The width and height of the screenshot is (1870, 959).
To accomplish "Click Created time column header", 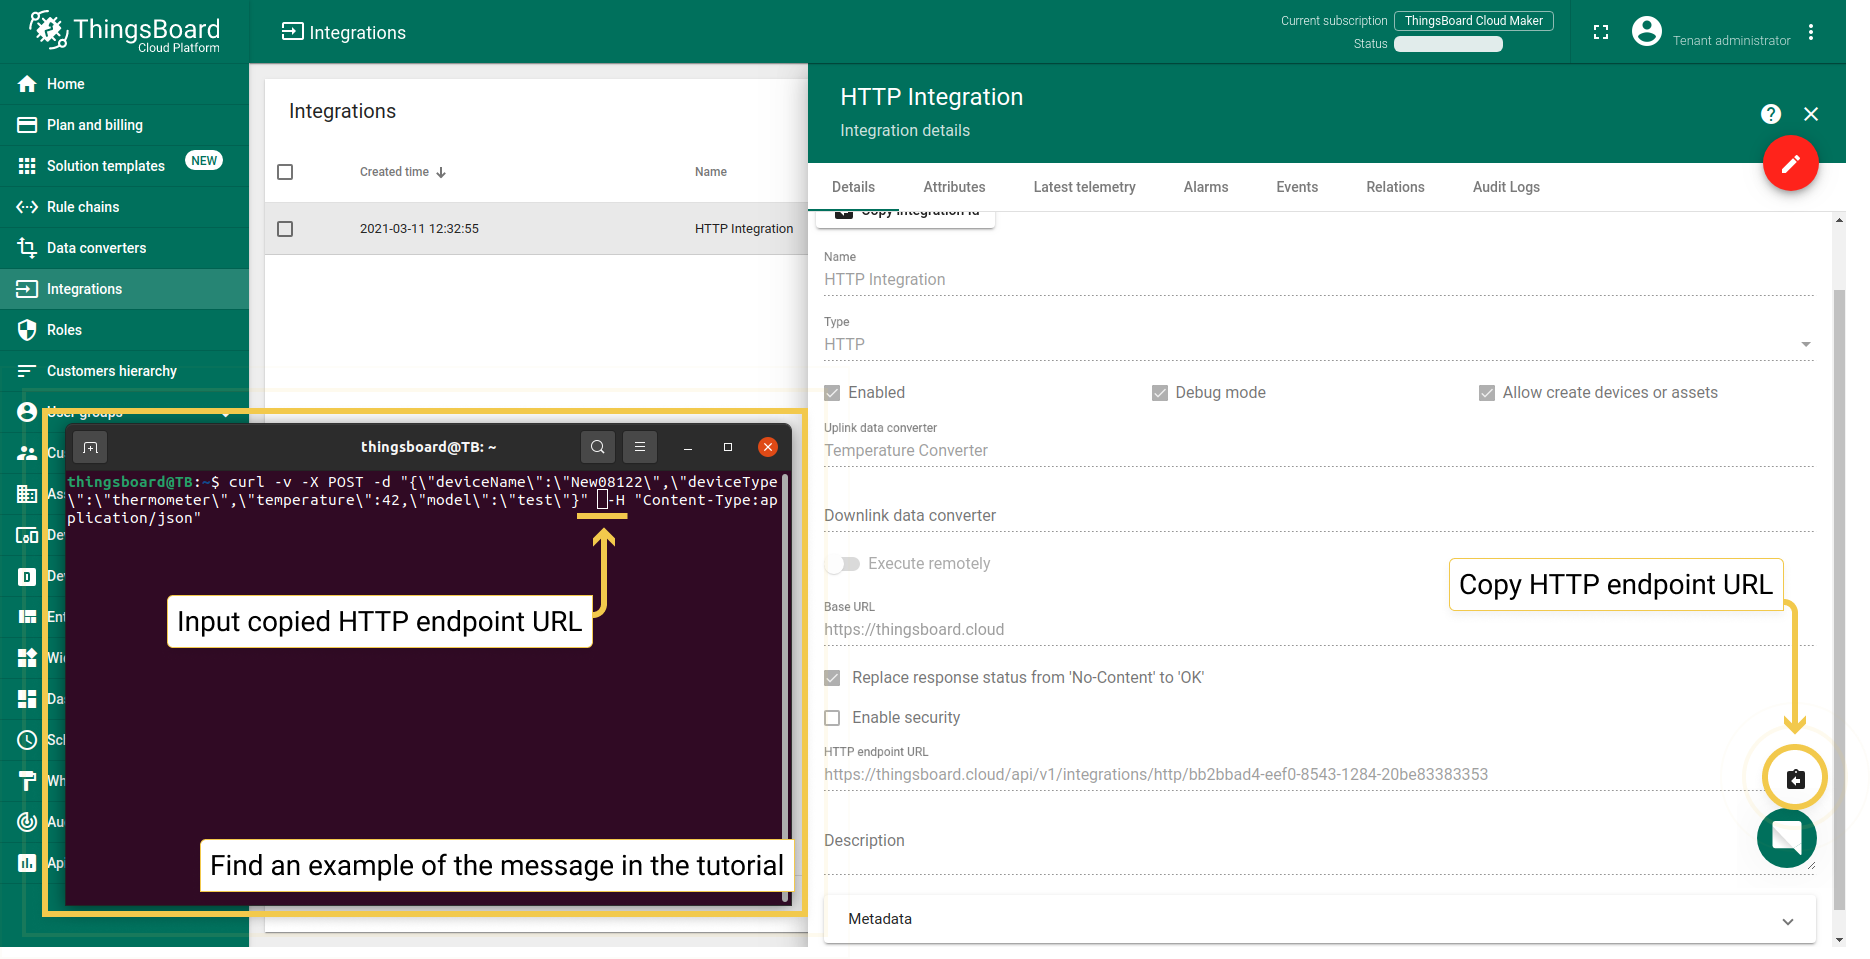I will tap(394, 172).
